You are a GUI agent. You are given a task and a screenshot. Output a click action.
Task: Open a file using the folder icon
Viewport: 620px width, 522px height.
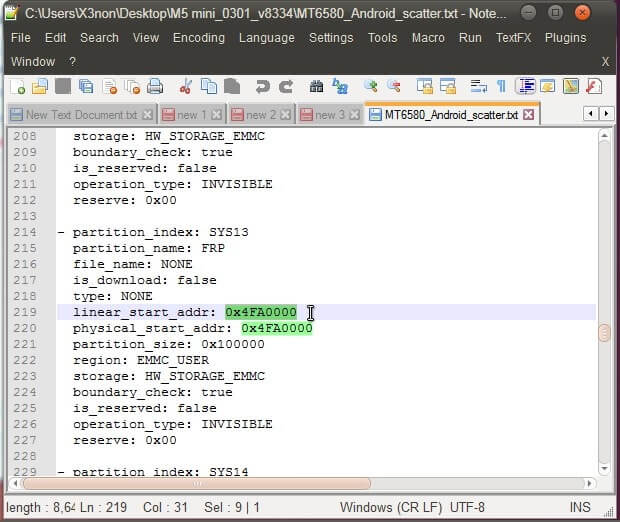point(40,86)
